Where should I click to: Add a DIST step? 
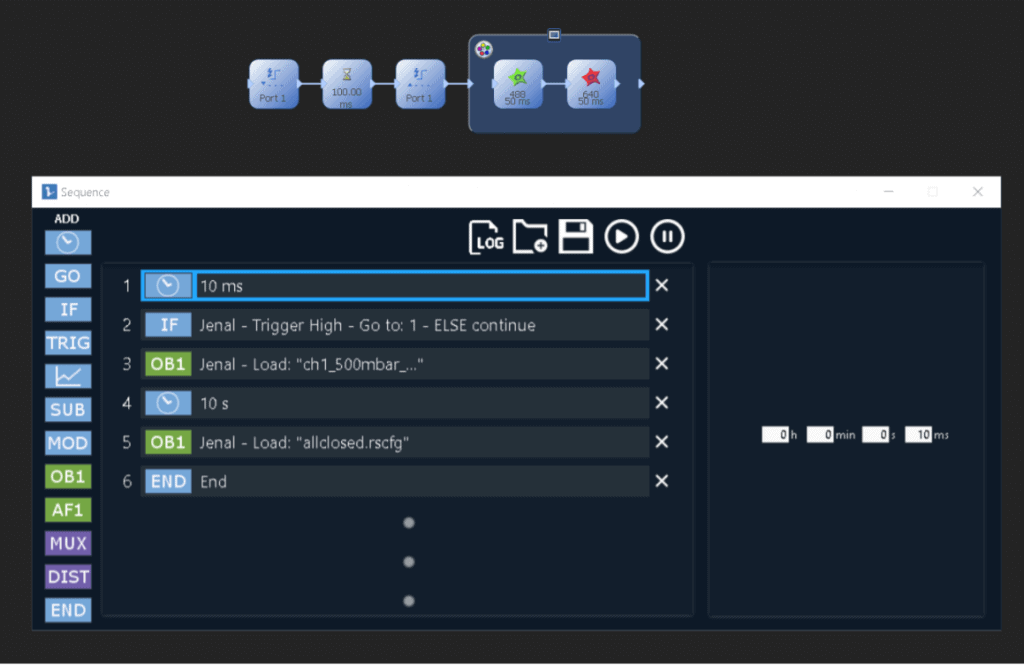pyautogui.click(x=68, y=577)
